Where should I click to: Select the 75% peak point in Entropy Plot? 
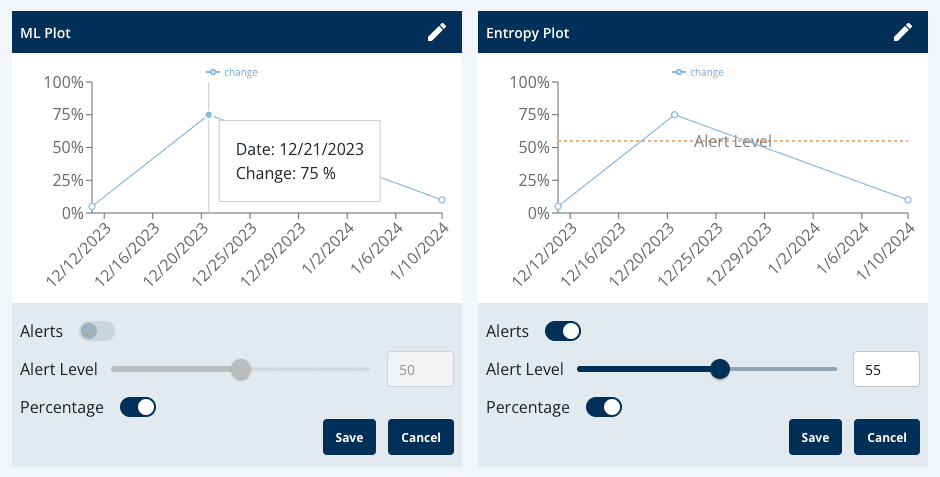(x=674, y=114)
